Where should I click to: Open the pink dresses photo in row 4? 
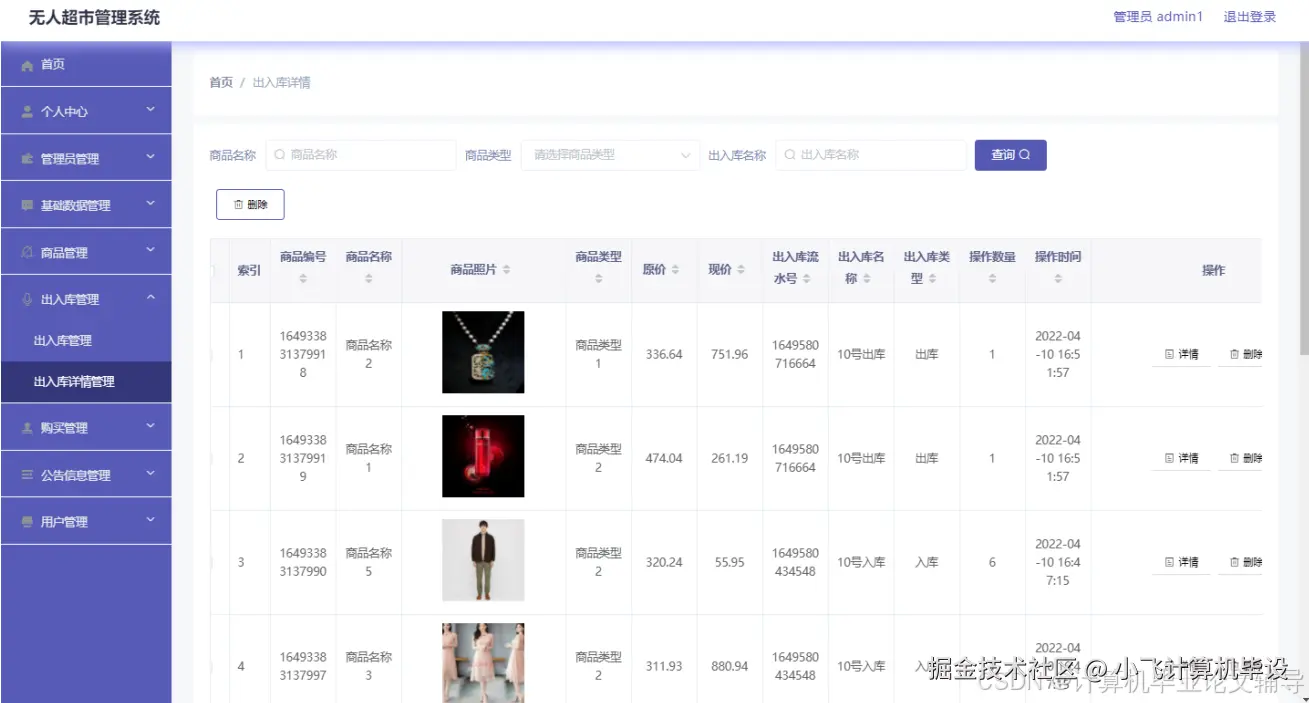[483, 663]
